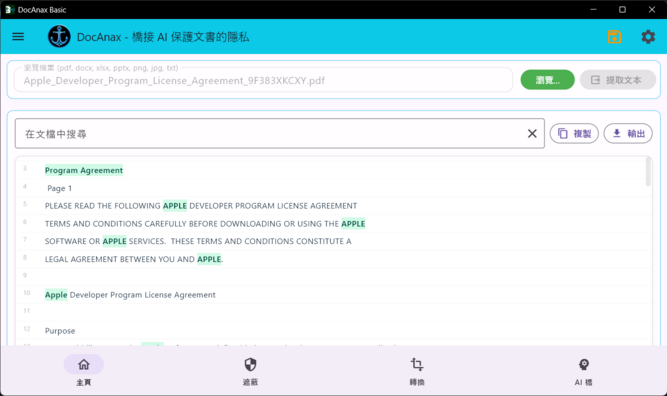Click 'Developer Program License Agreement' on line 10
The image size is (667, 396).
143,295
